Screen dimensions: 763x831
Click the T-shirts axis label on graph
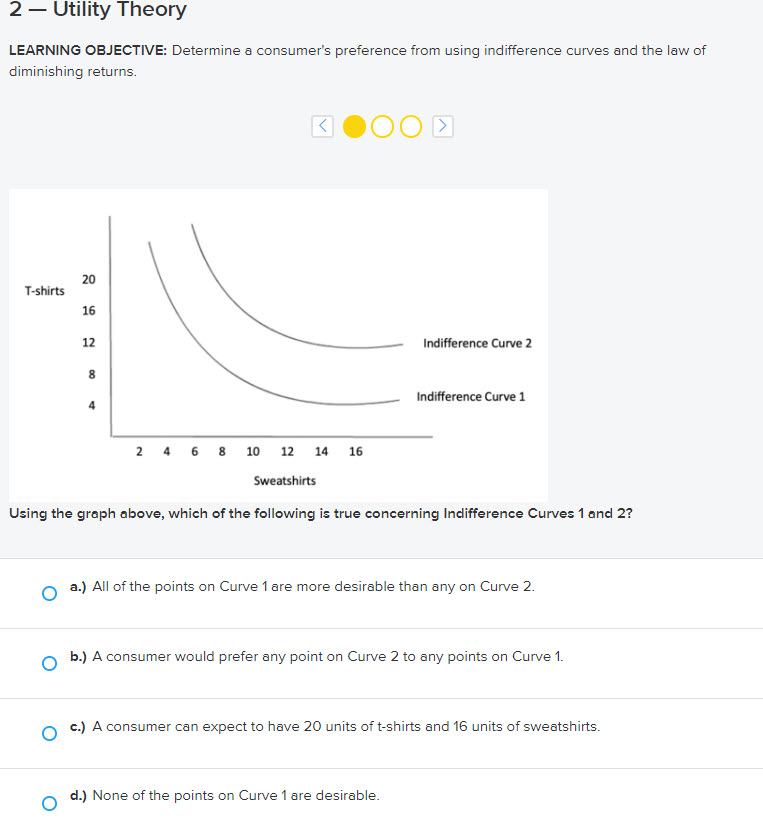click(45, 291)
